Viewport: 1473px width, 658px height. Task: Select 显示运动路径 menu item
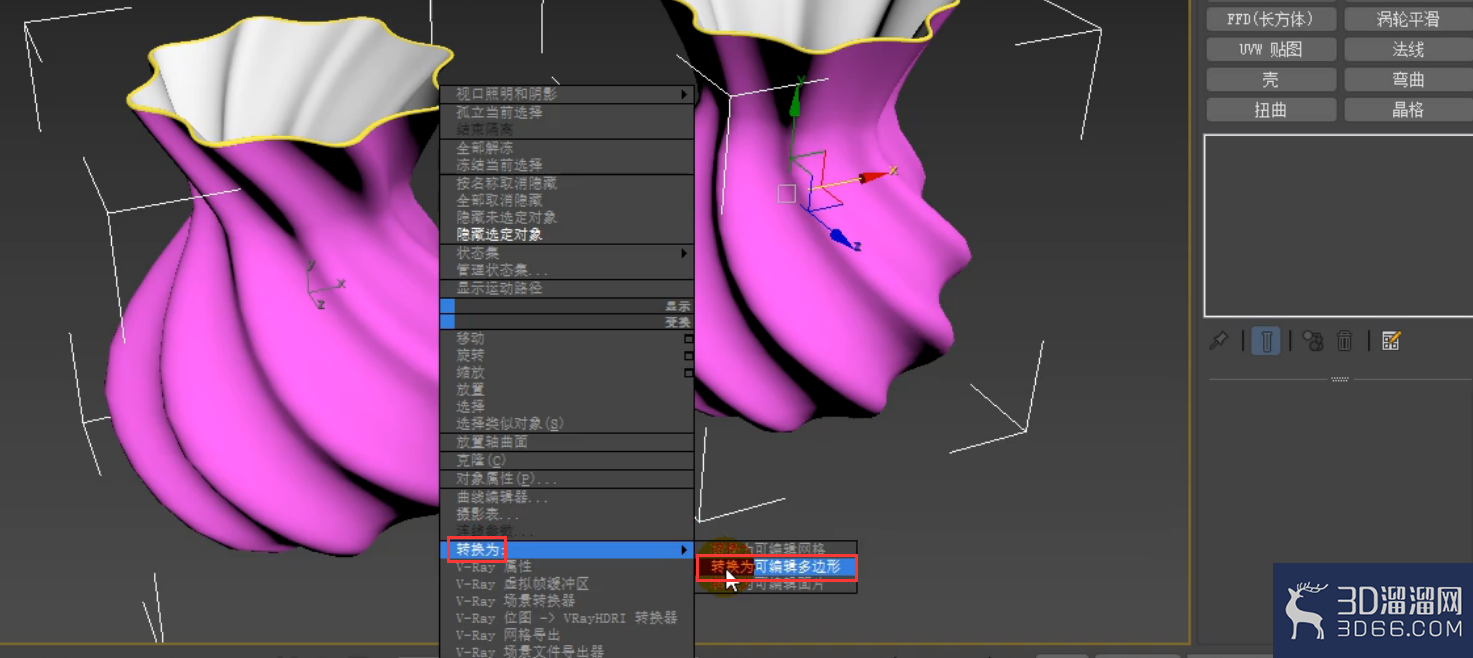567,289
